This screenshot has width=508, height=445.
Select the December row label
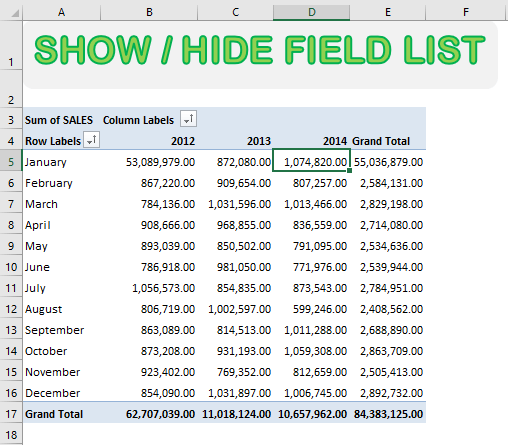click(x=53, y=393)
